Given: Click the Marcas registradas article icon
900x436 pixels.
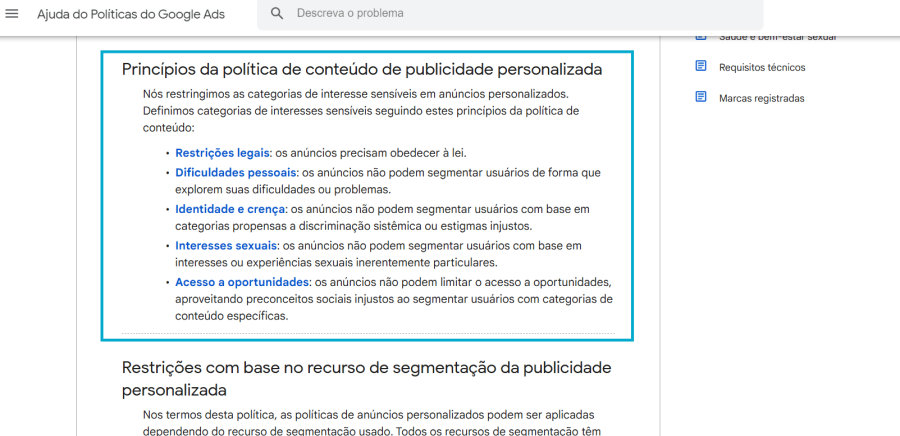Looking at the screenshot, I should click(x=701, y=98).
